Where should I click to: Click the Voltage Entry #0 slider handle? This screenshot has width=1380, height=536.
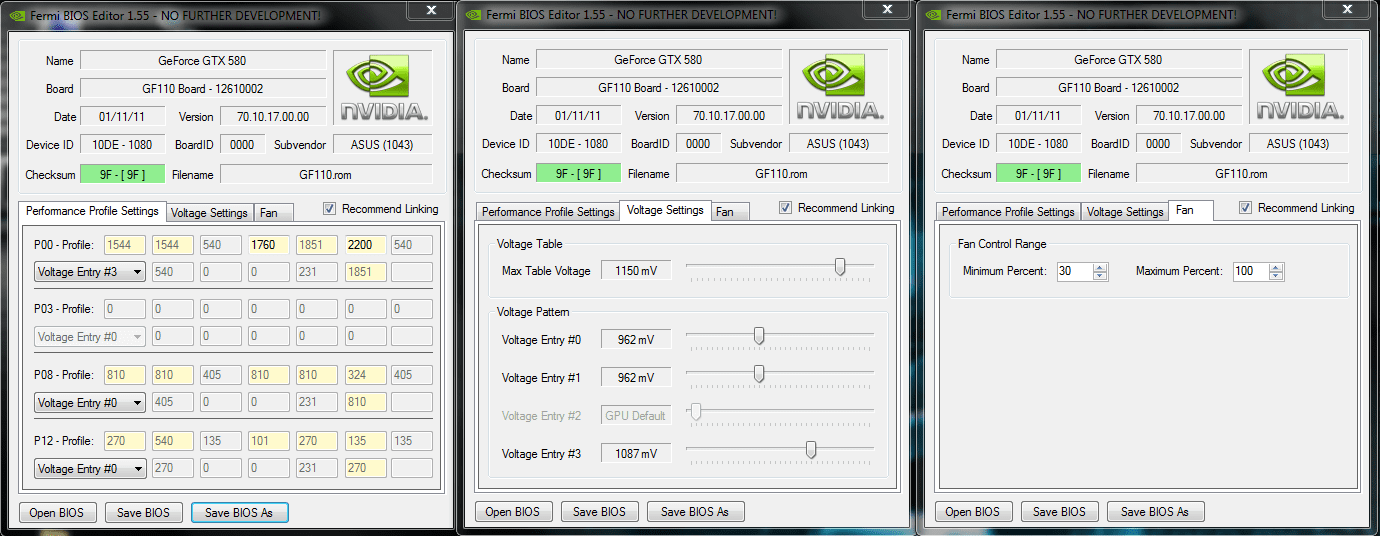coord(759,335)
